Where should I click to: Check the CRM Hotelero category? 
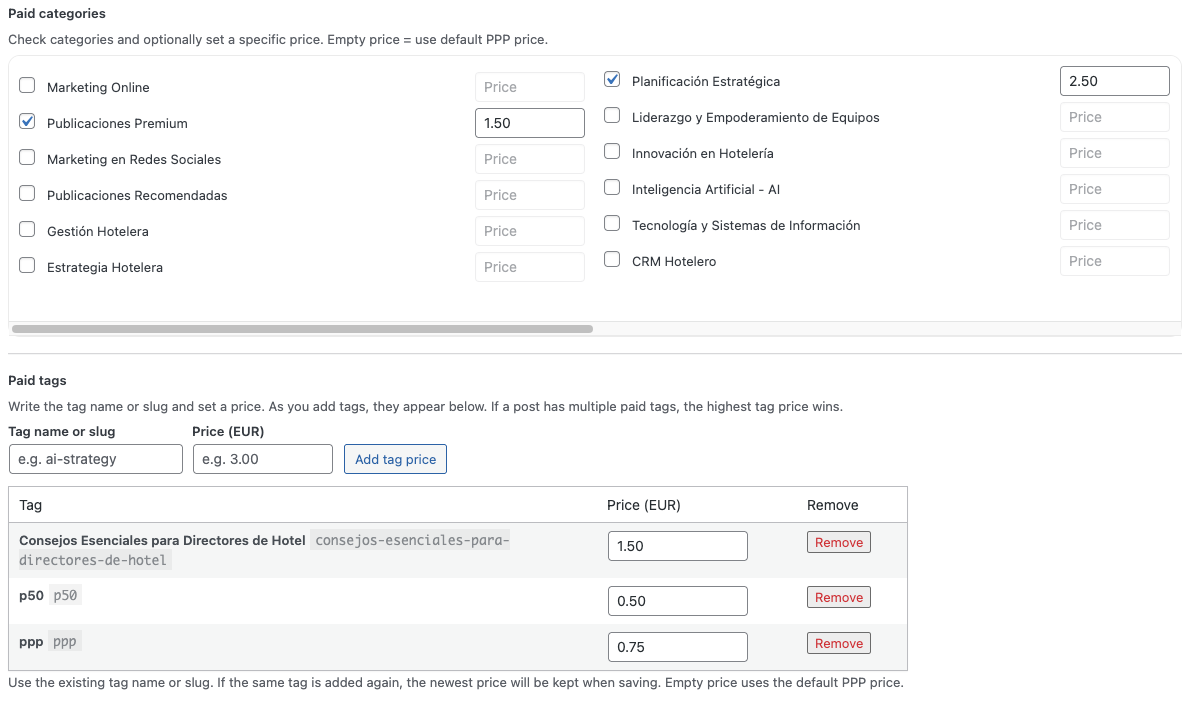(611, 258)
